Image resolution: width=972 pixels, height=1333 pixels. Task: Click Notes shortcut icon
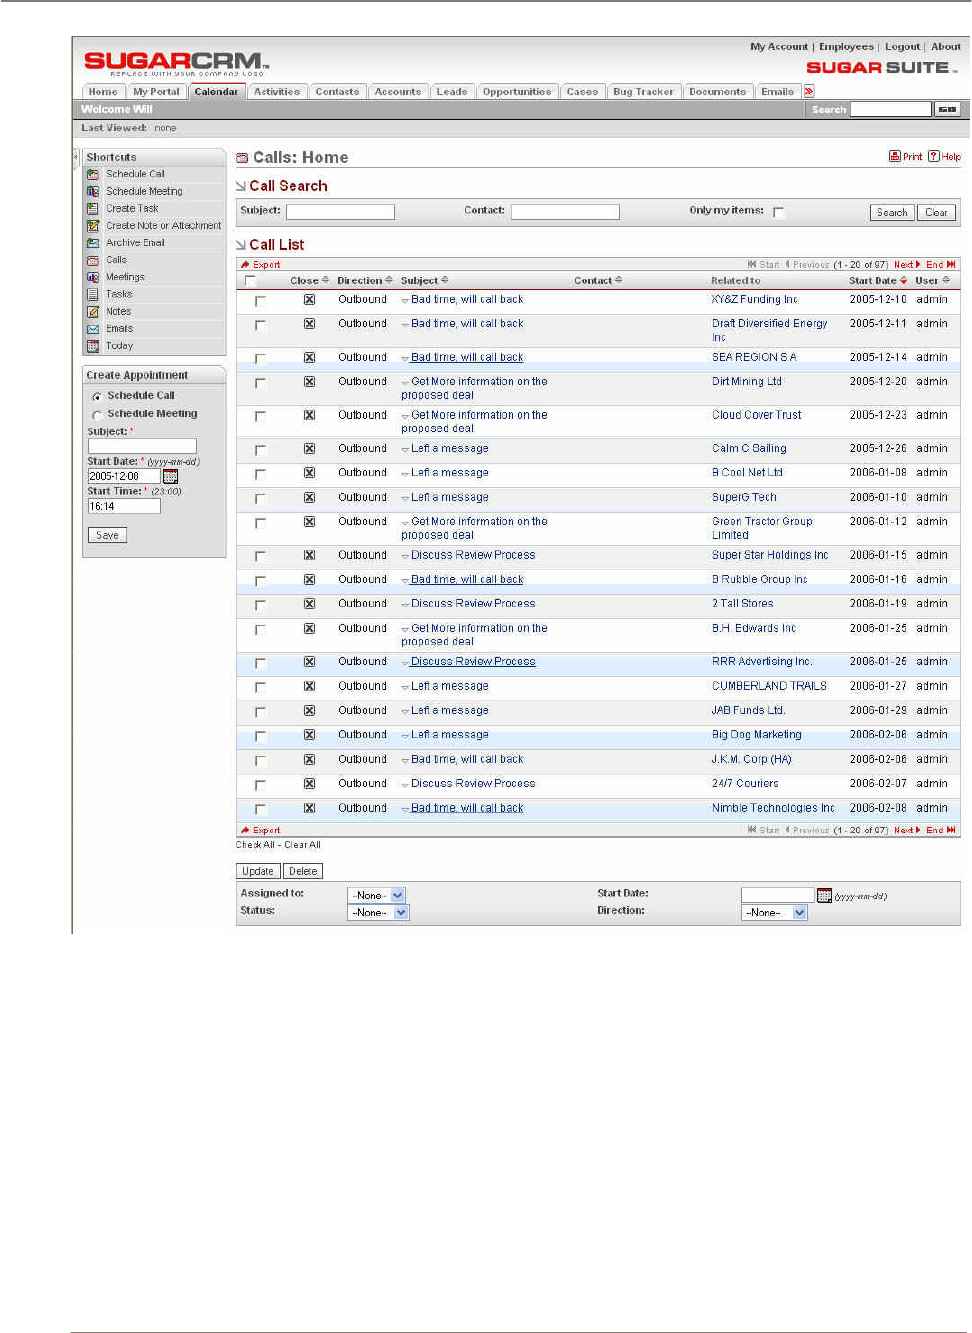coord(93,311)
